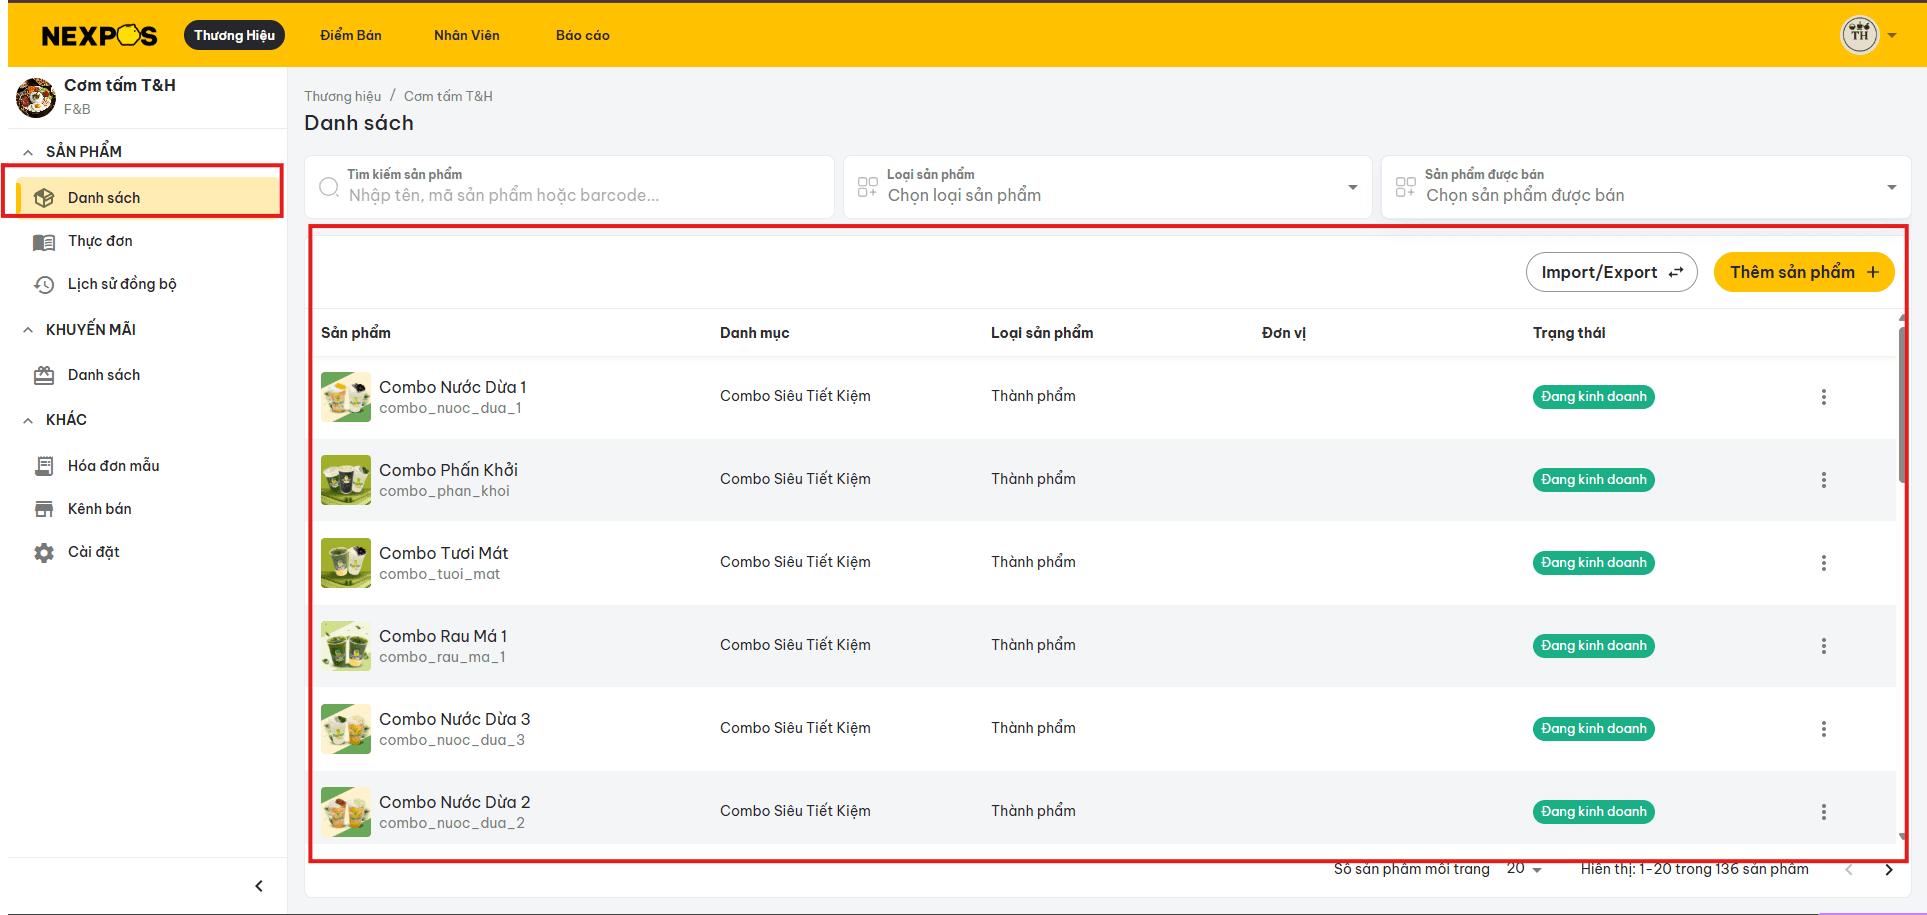Screen dimensions: 1927x915
Task: Click the sync history clock icon
Action: (44, 285)
